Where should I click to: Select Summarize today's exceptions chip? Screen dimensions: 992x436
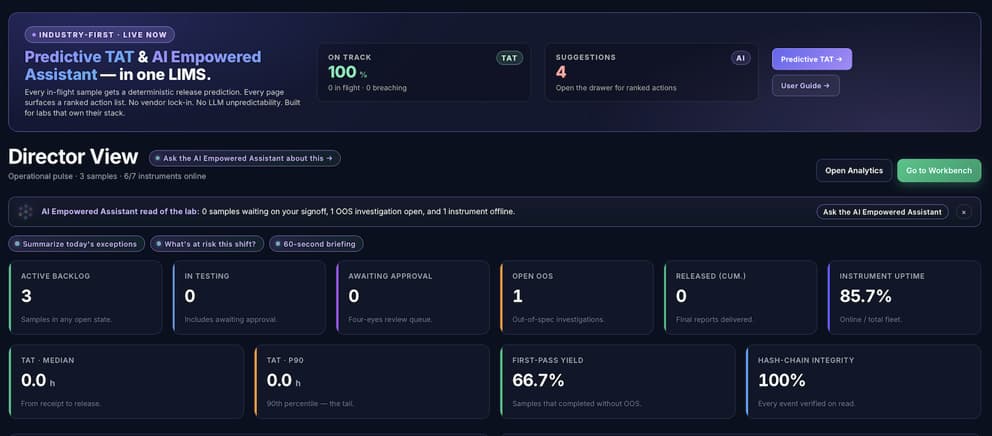77,244
